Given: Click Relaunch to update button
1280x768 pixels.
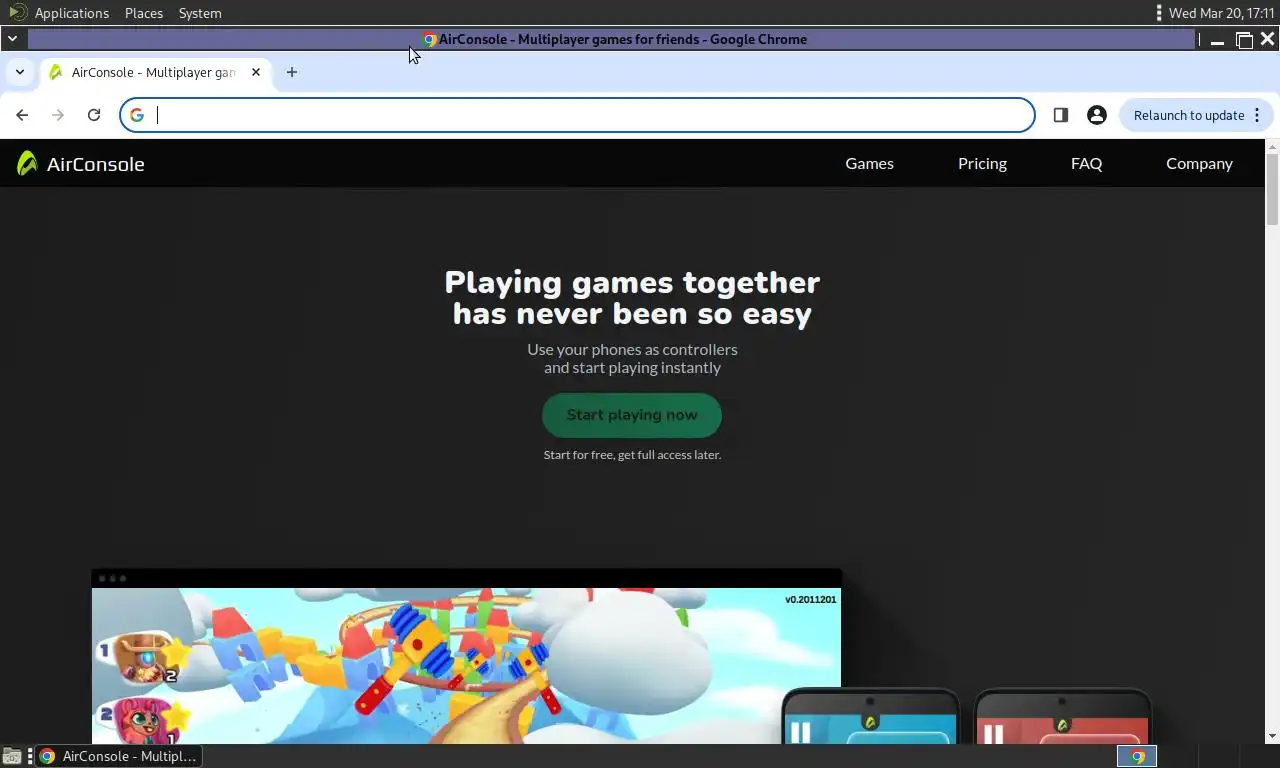Looking at the screenshot, I should 1188,115.
